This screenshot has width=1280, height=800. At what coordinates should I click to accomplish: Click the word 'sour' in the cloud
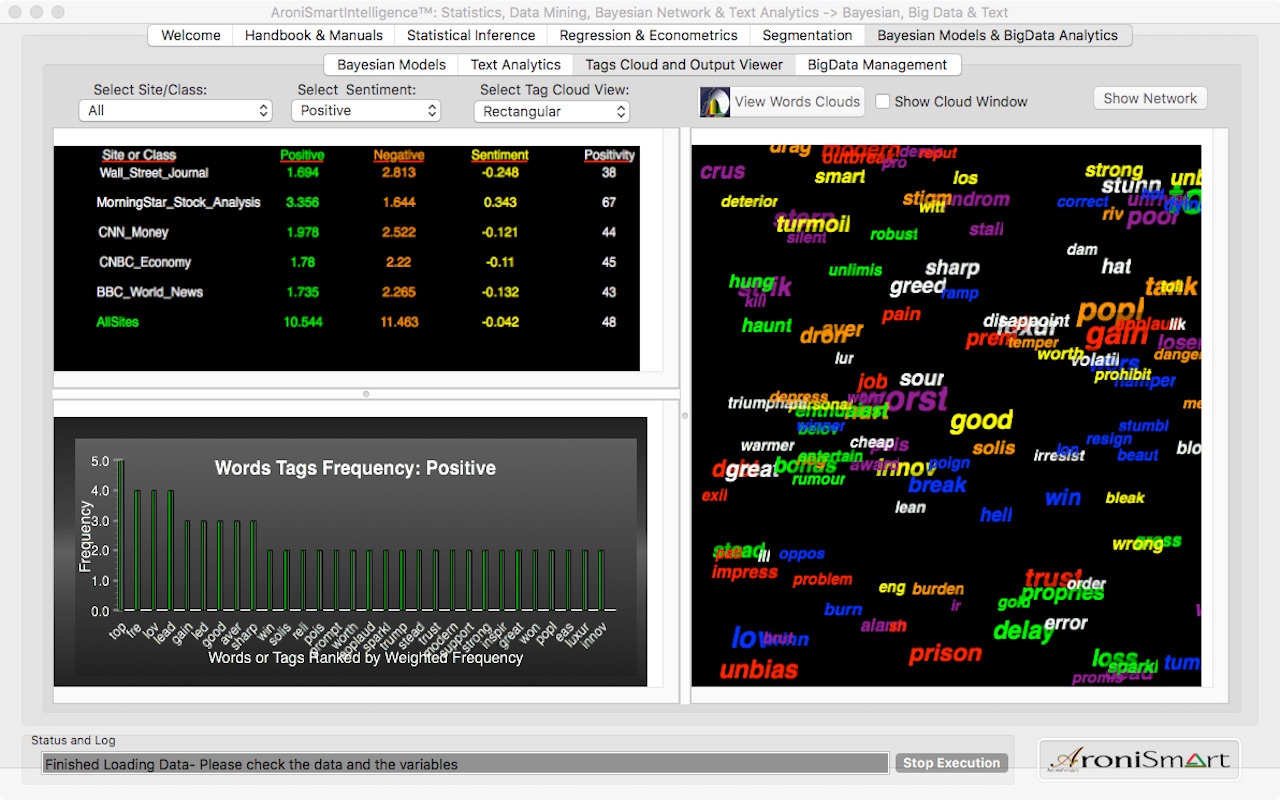(921, 379)
